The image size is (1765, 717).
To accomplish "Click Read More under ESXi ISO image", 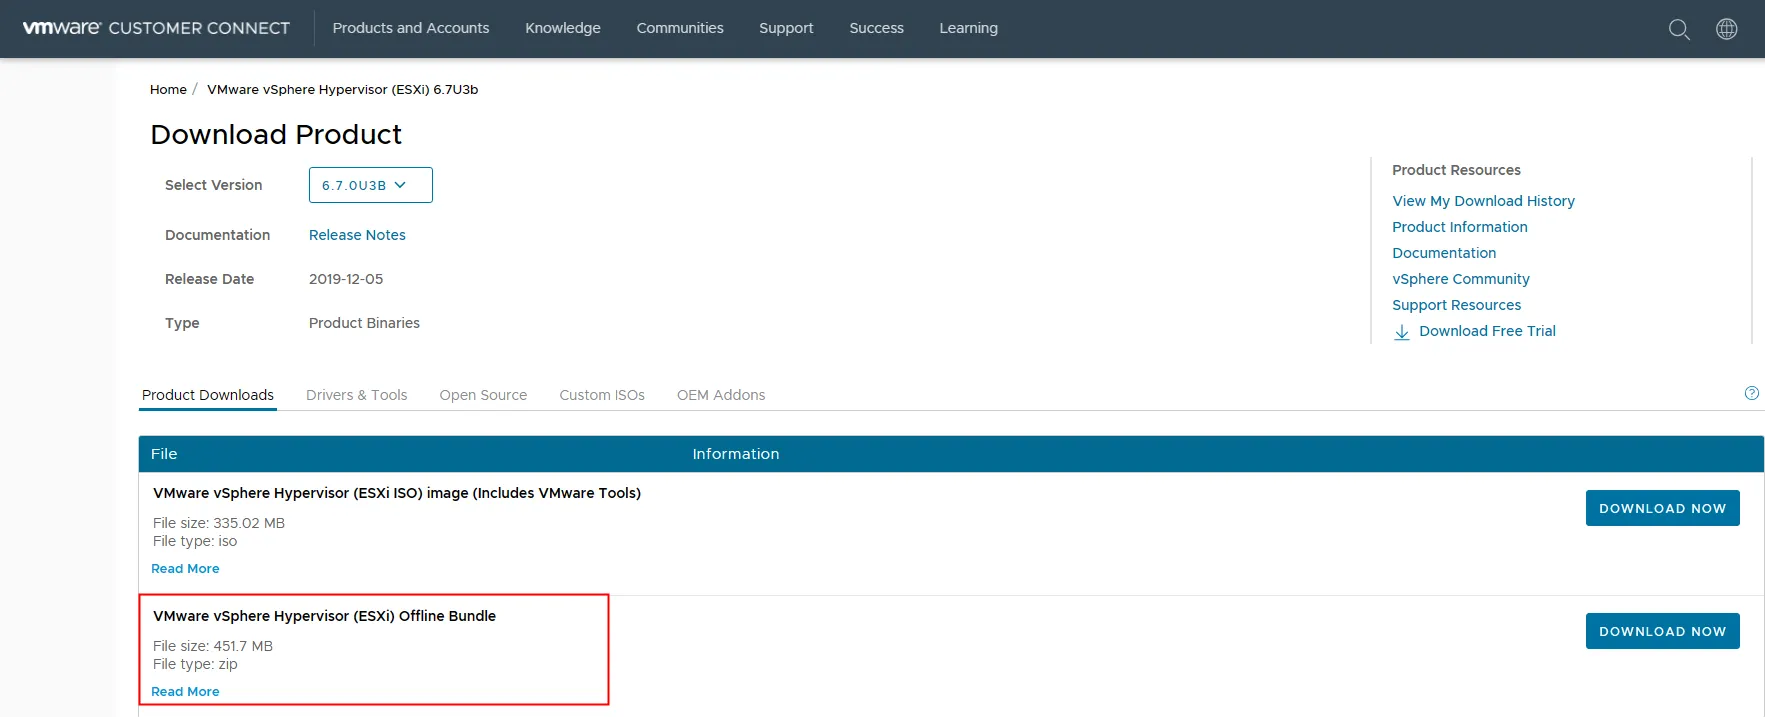I will coord(185,568).
